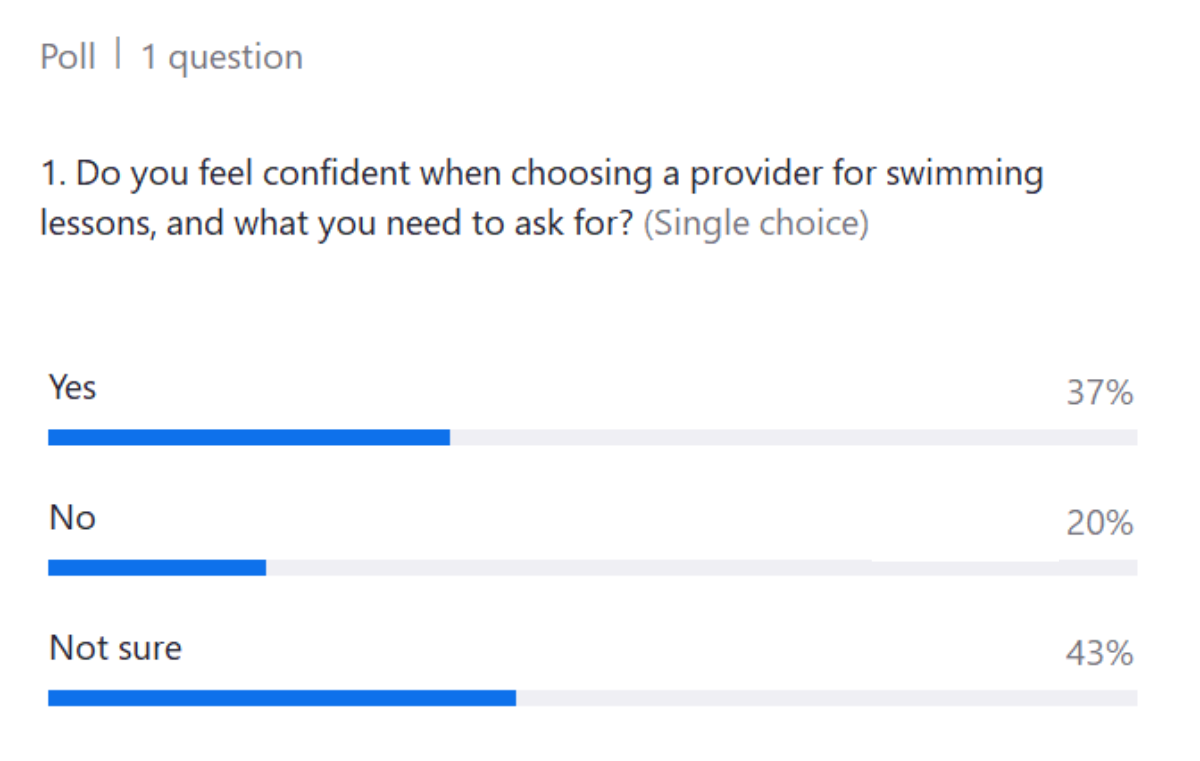Click the gray unfilled part of the Yes bar
This screenshot has height=761, width=1200.
(x=793, y=437)
